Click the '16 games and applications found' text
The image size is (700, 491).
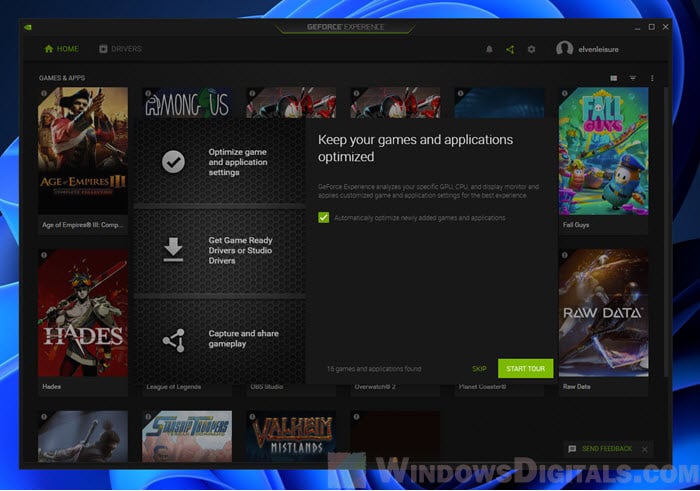374,369
